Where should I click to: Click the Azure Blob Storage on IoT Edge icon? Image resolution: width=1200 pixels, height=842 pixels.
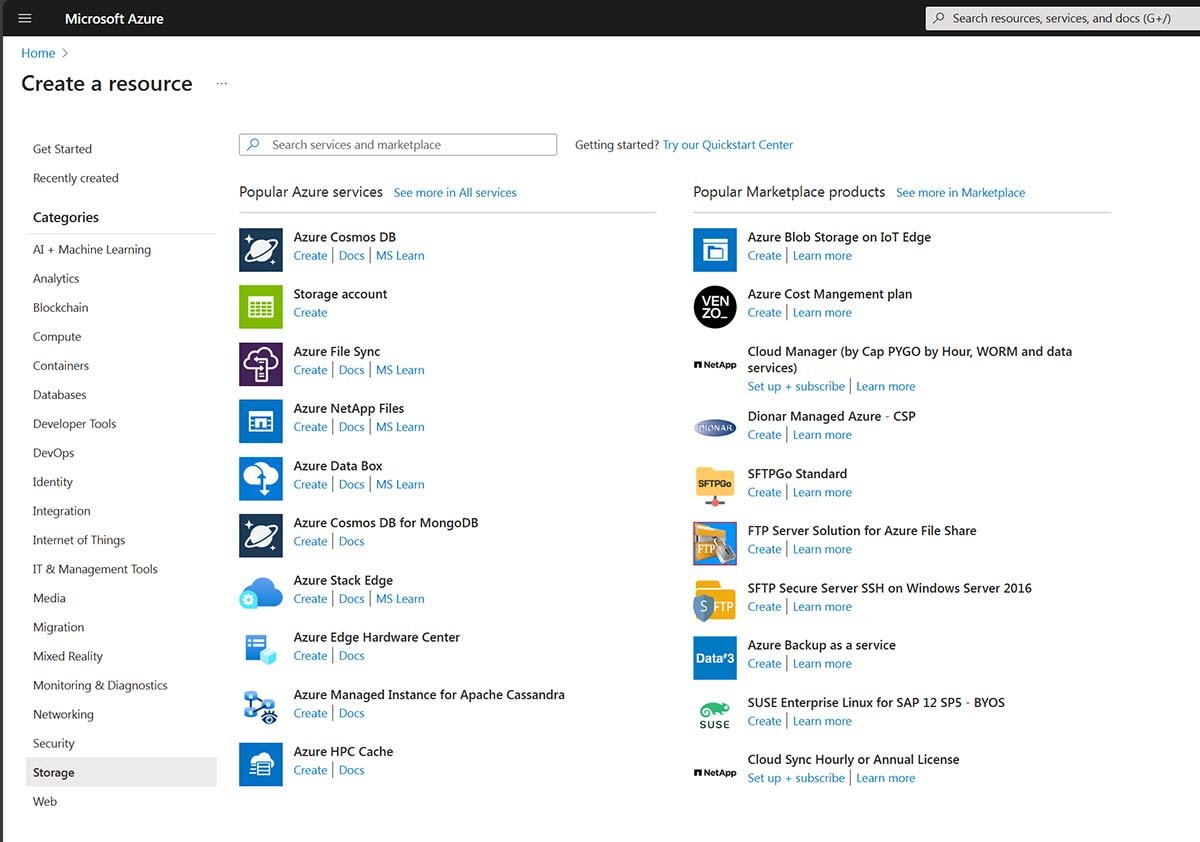714,249
